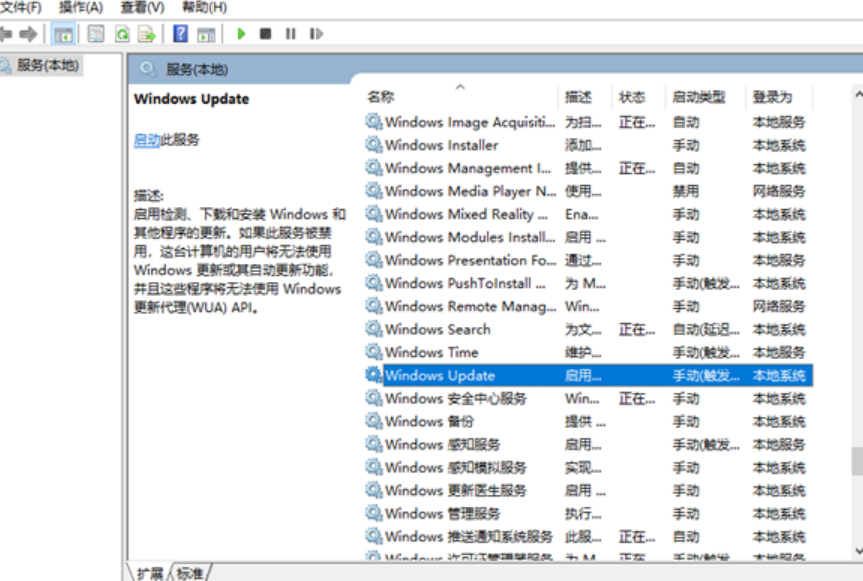
Task: Sort the list by the 名称 column header
Action: coord(381,97)
